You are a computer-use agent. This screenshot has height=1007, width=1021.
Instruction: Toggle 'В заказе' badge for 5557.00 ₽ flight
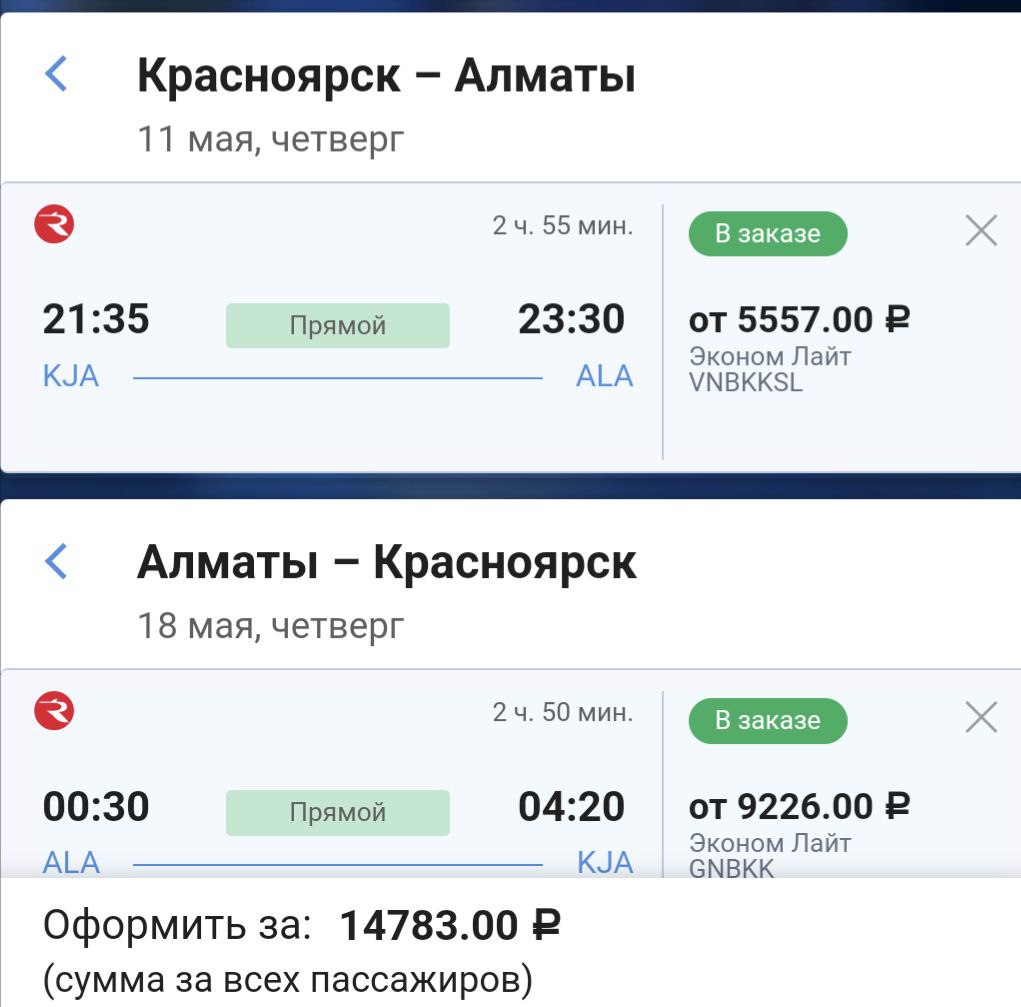click(x=767, y=234)
